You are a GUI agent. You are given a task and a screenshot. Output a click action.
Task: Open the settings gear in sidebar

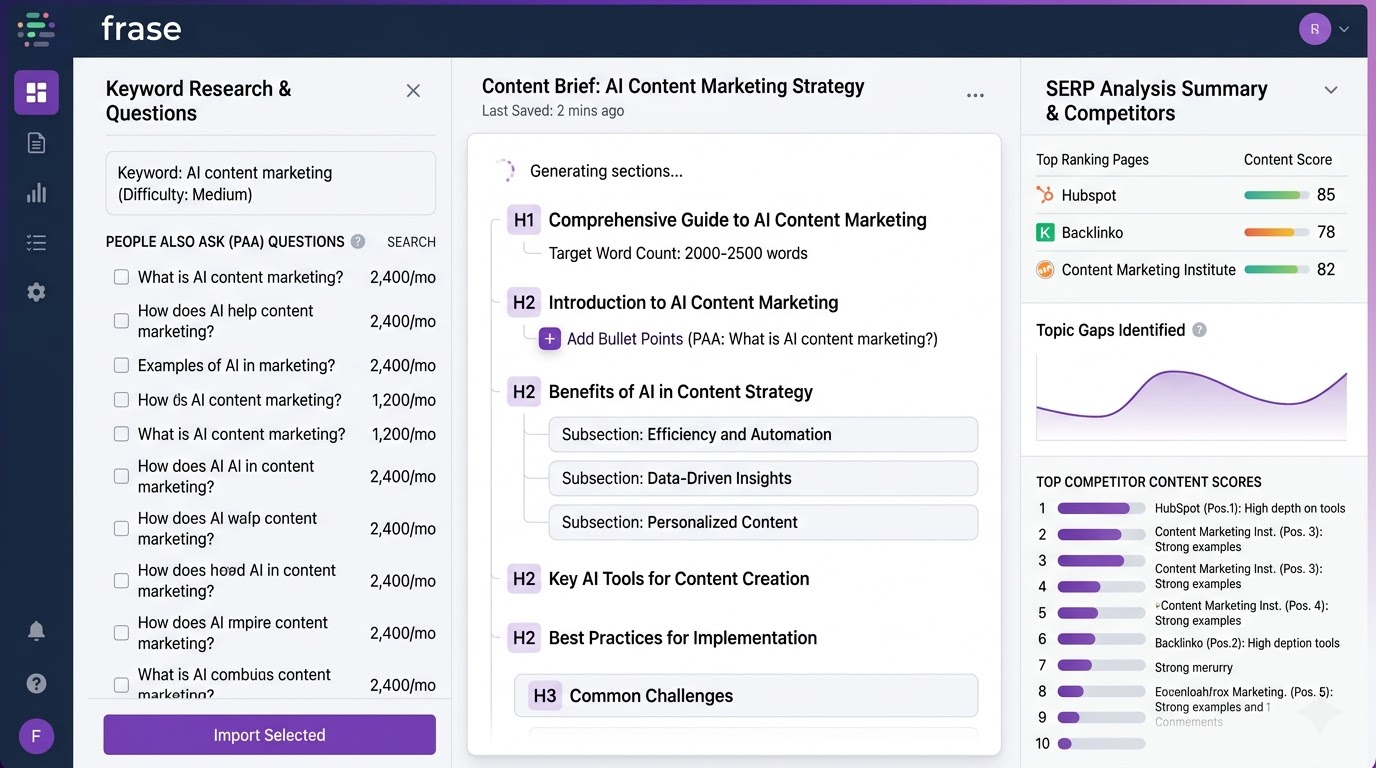tap(36, 292)
